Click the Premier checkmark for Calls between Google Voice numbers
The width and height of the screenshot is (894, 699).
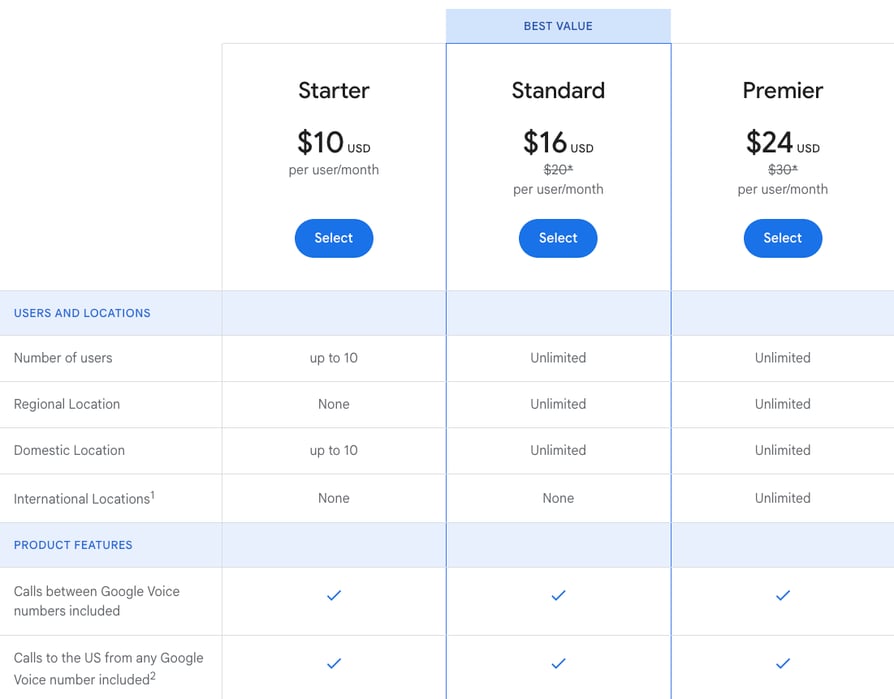[x=783, y=595]
